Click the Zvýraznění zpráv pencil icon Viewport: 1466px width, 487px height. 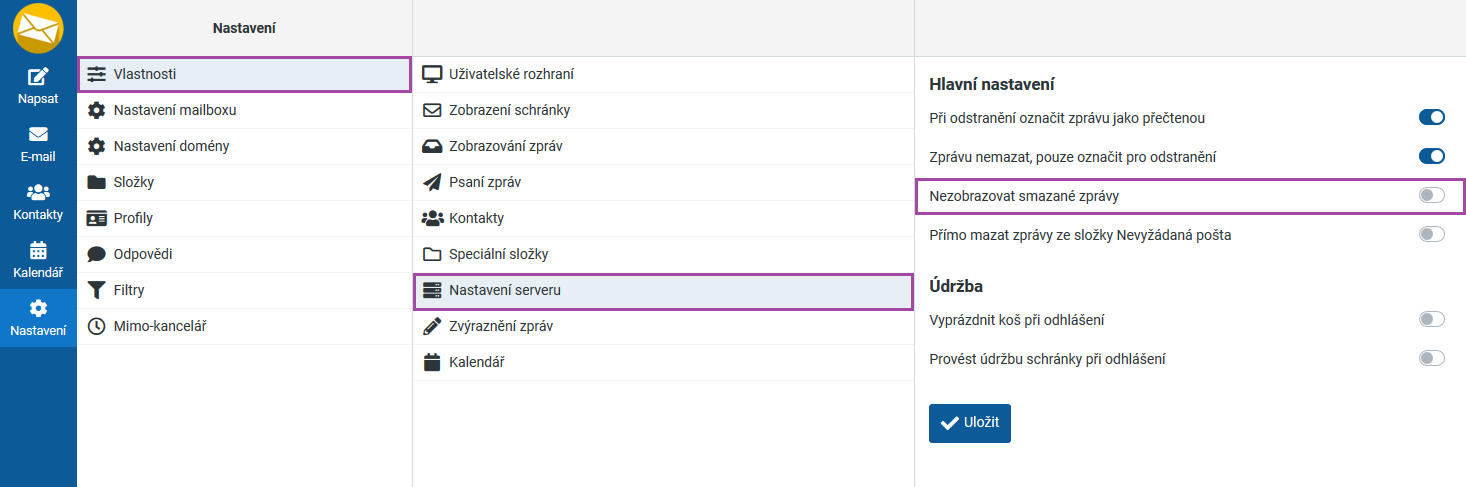click(x=432, y=326)
